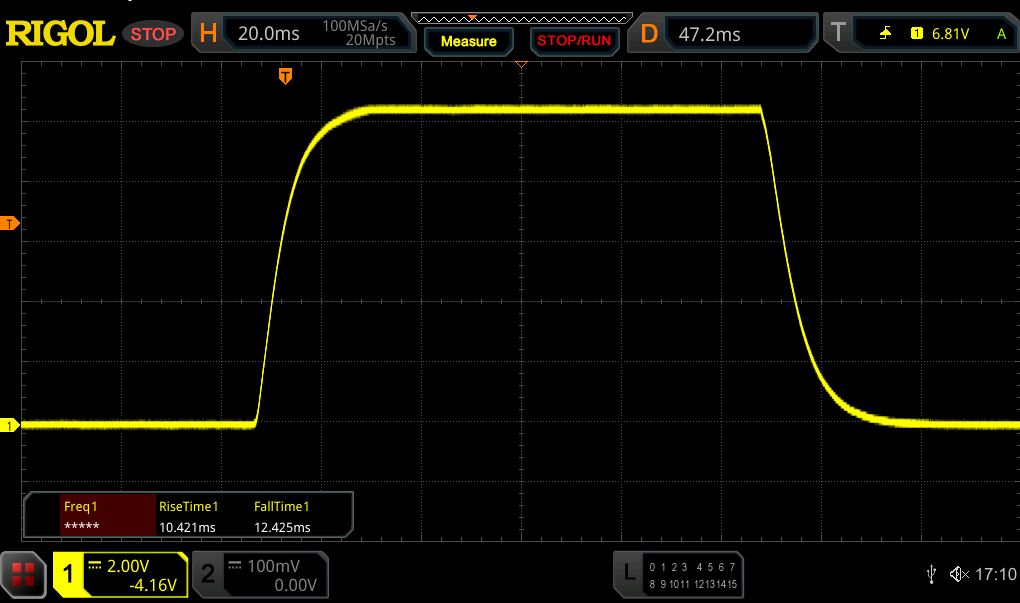Toggle the logic analyzer L digital channels
Screen dimensions: 1020x603
click(680, 574)
